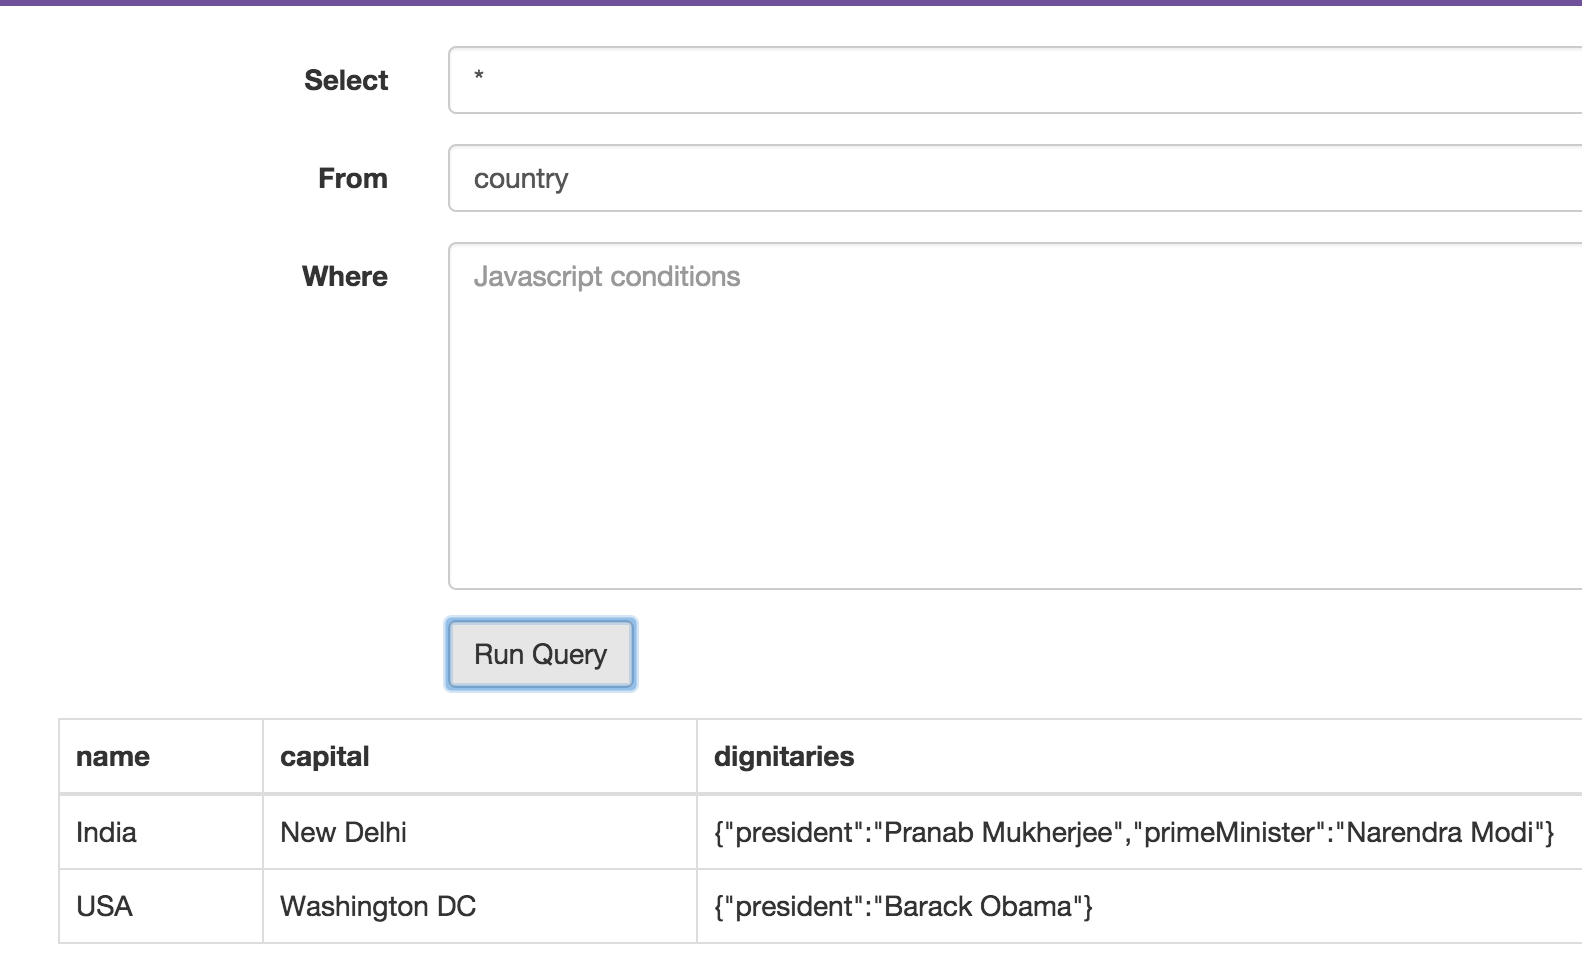Click the Barack Obama dignitaries cell

(x=901, y=905)
